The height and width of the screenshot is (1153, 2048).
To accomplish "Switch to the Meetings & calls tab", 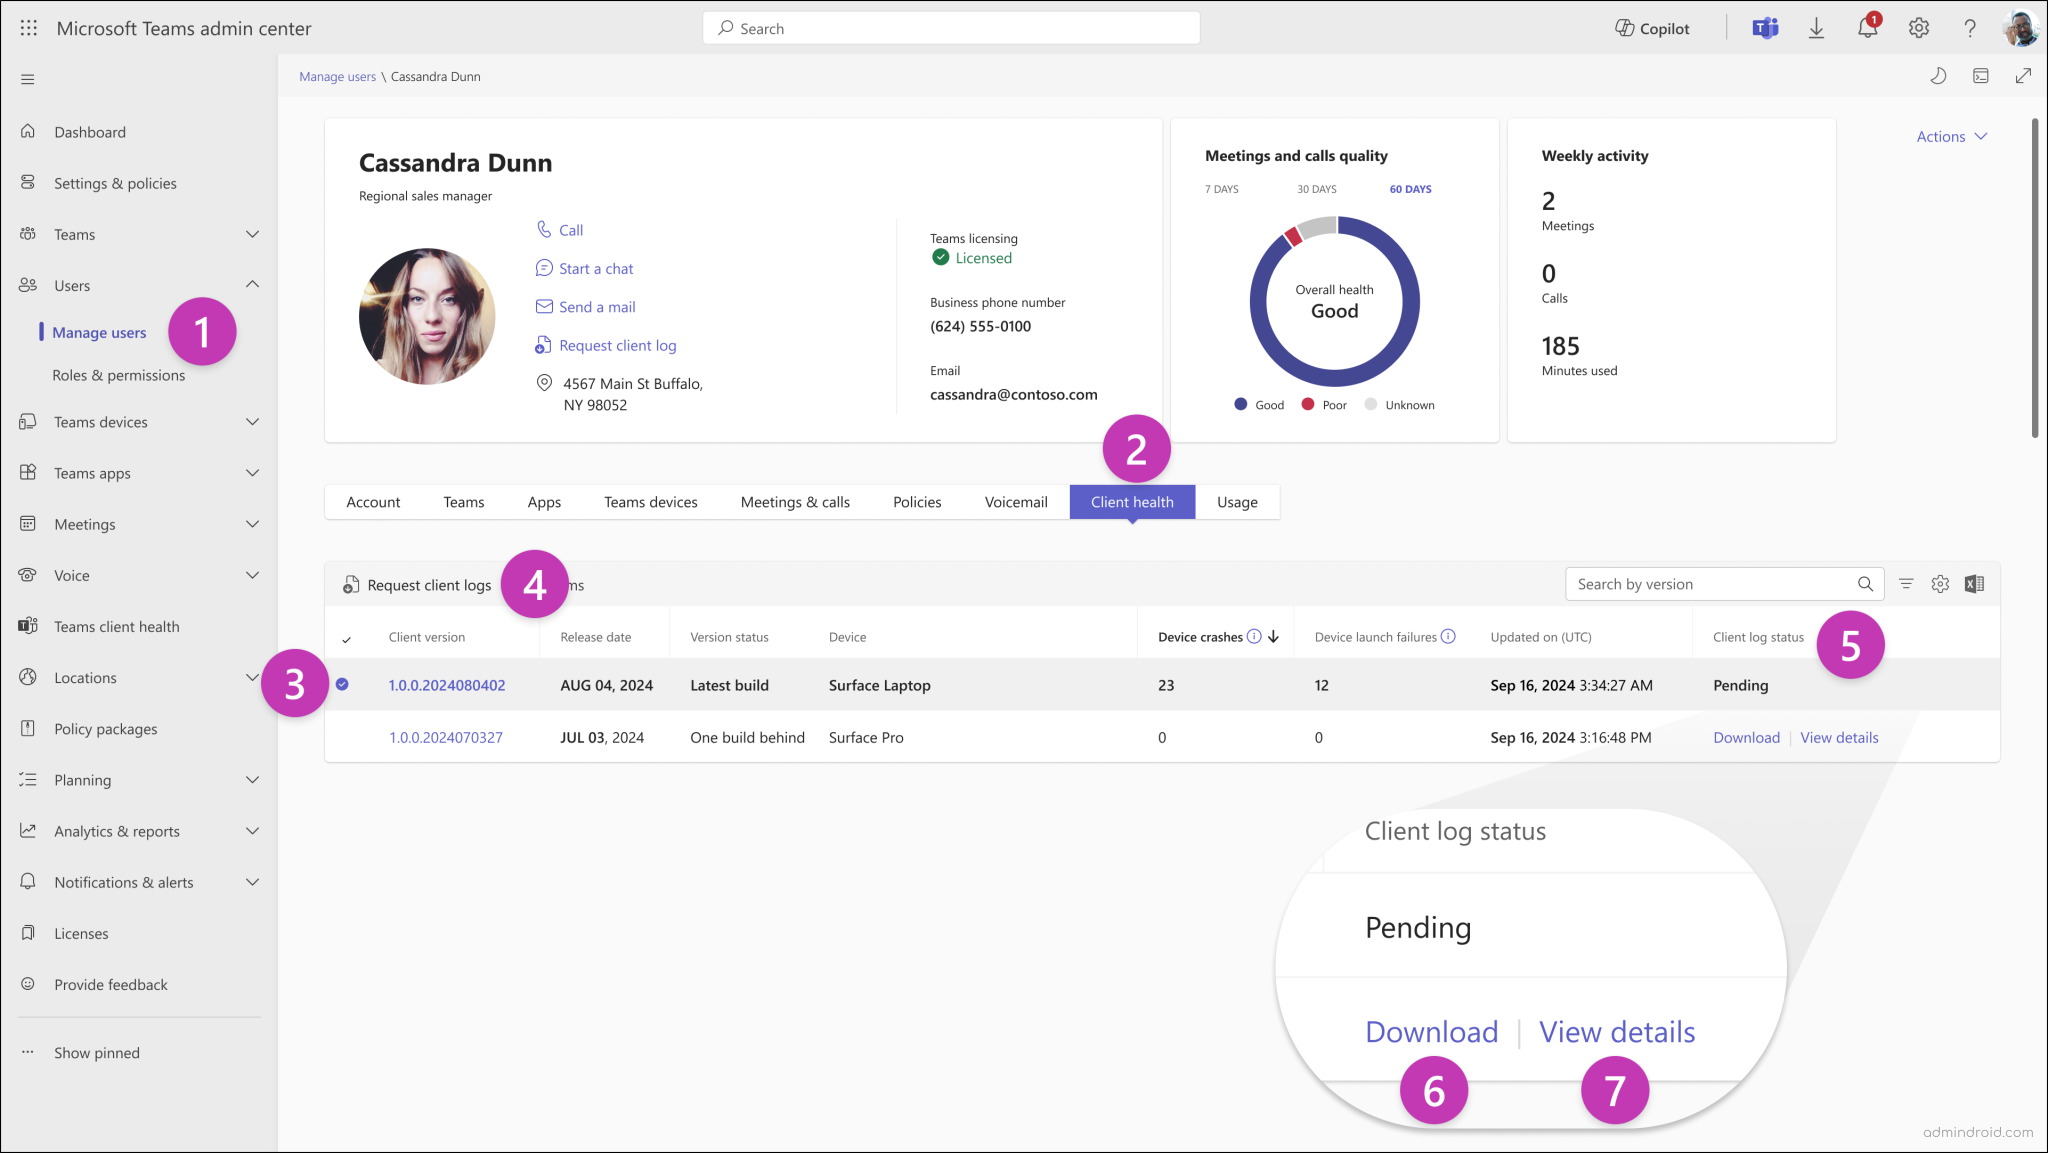I will point(795,501).
